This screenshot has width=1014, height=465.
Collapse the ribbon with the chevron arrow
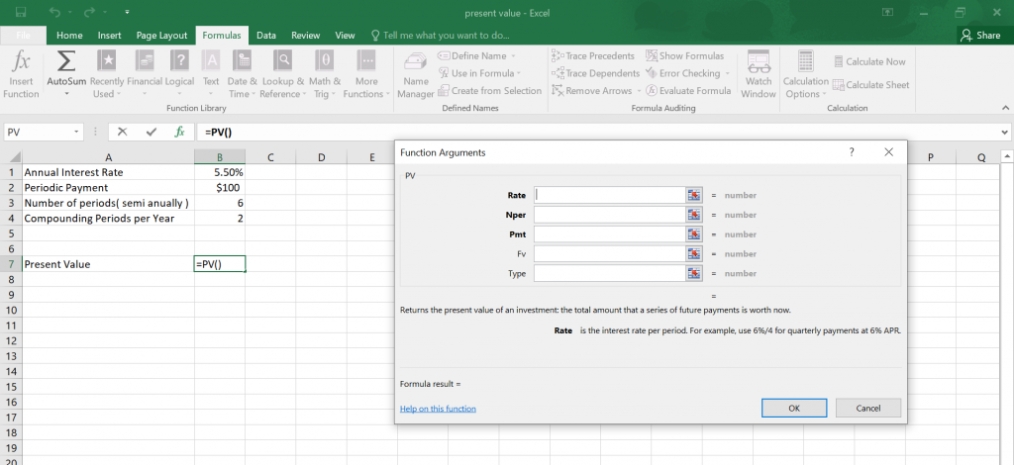pyautogui.click(x=1005, y=108)
